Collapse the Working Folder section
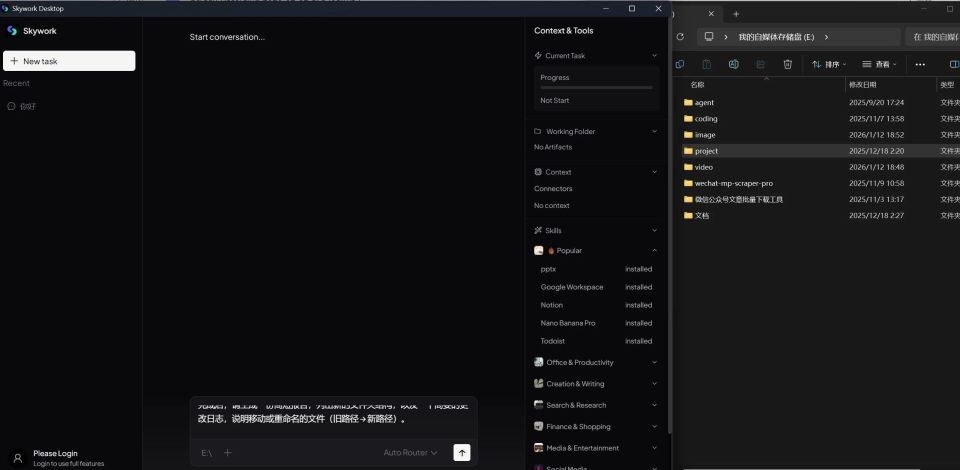 [654, 132]
